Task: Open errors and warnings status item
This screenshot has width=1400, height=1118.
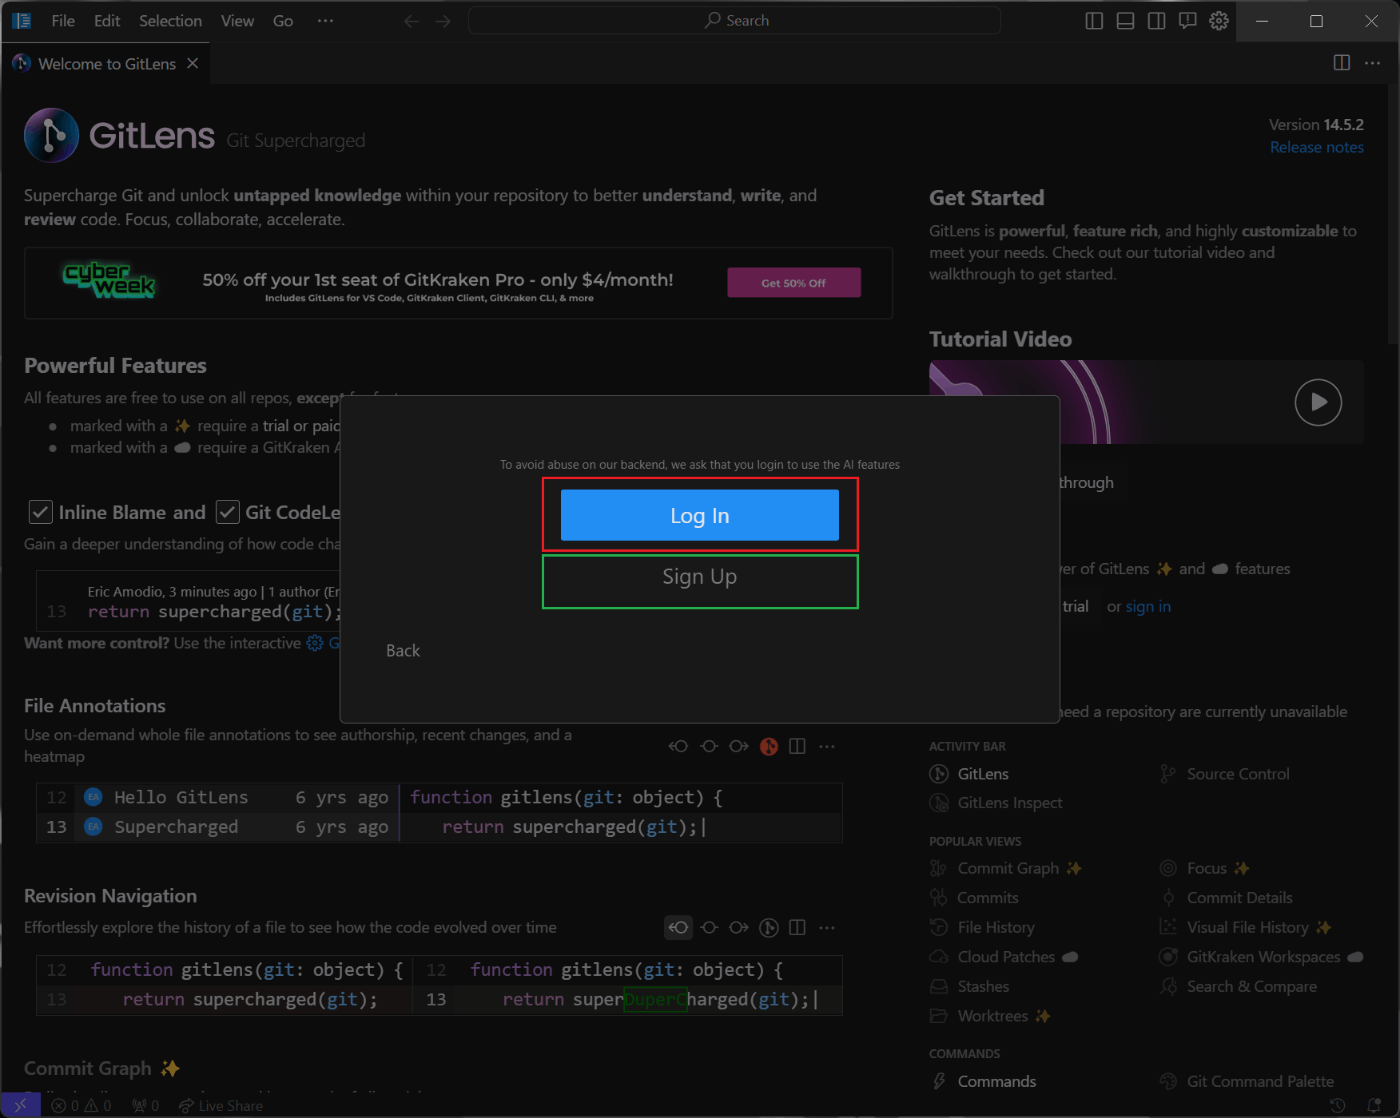Action: pos(82,1105)
